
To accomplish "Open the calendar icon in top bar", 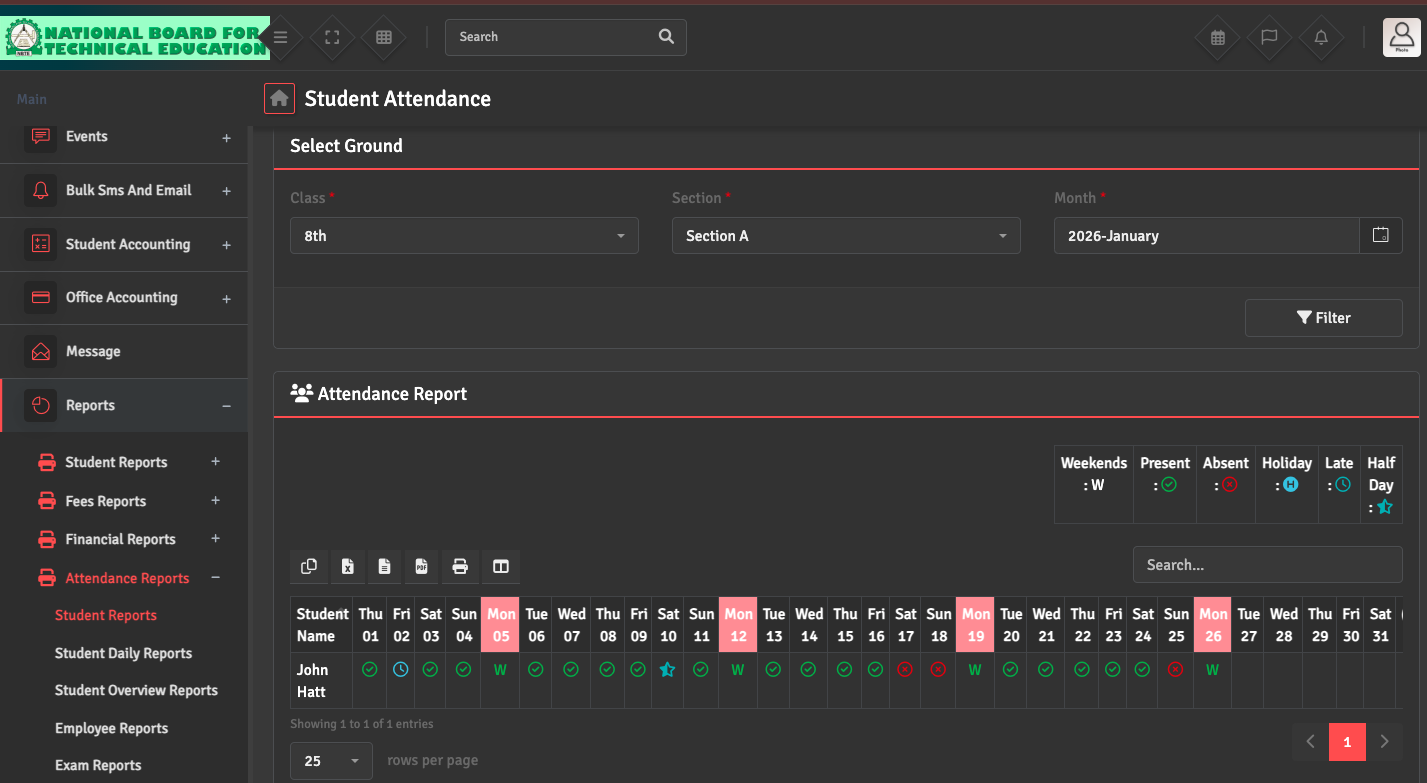I will pyautogui.click(x=1217, y=37).
